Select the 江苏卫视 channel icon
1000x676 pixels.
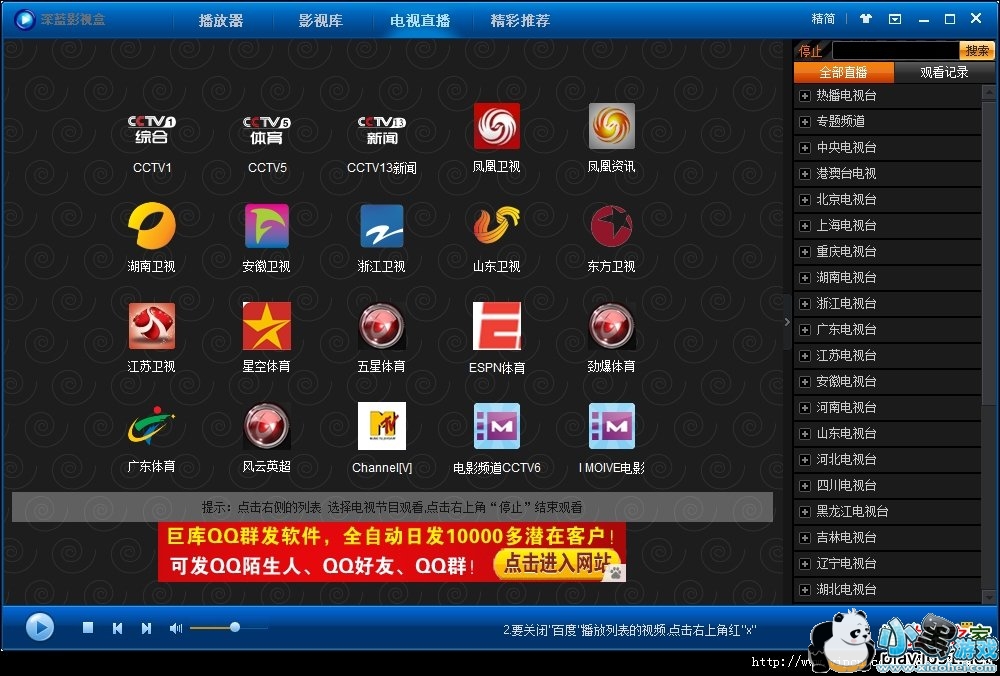pos(152,326)
